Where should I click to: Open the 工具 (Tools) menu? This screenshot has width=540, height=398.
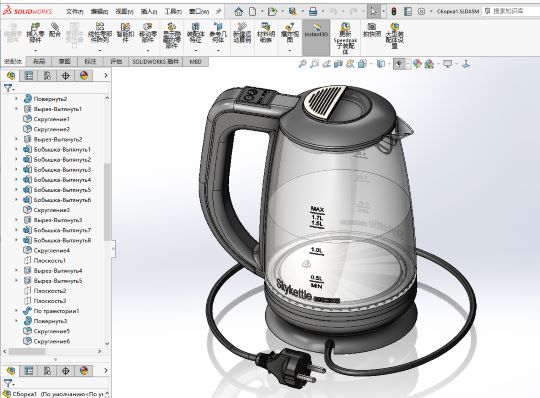pyautogui.click(x=173, y=11)
